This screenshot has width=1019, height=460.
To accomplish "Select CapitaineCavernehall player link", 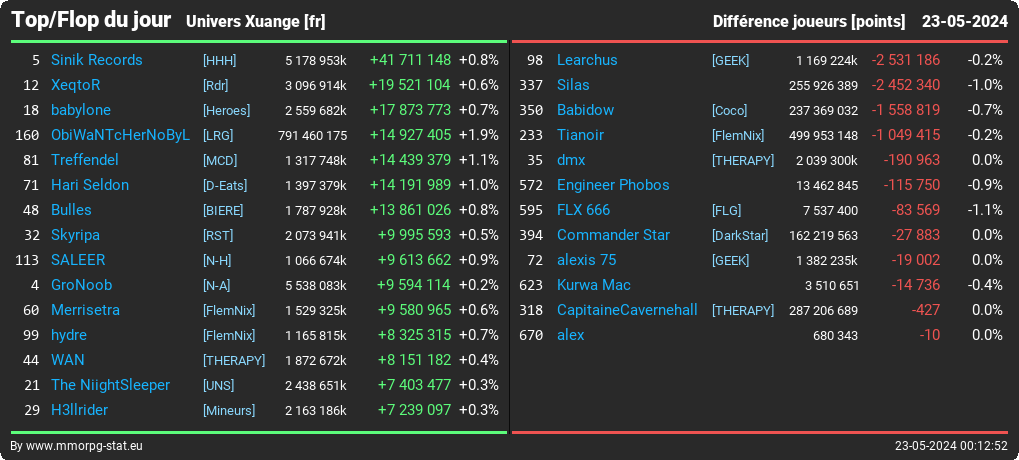I will tap(627, 310).
